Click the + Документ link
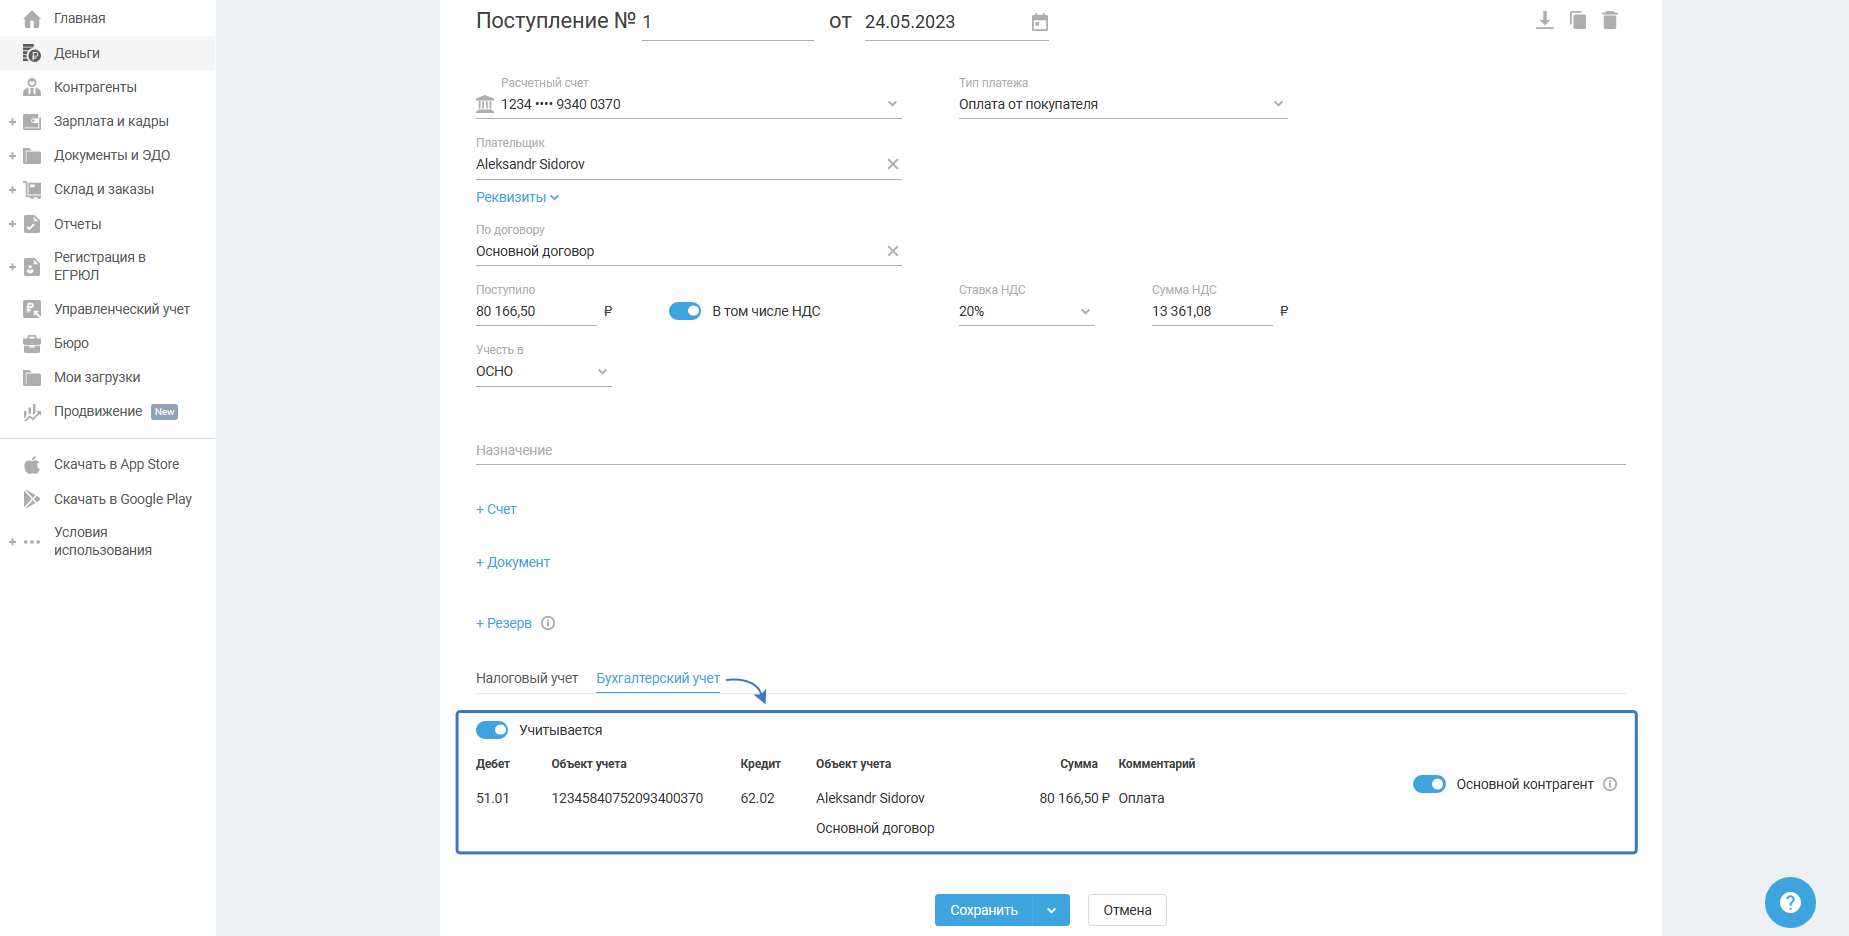This screenshot has height=936, width=1849. pyautogui.click(x=513, y=562)
